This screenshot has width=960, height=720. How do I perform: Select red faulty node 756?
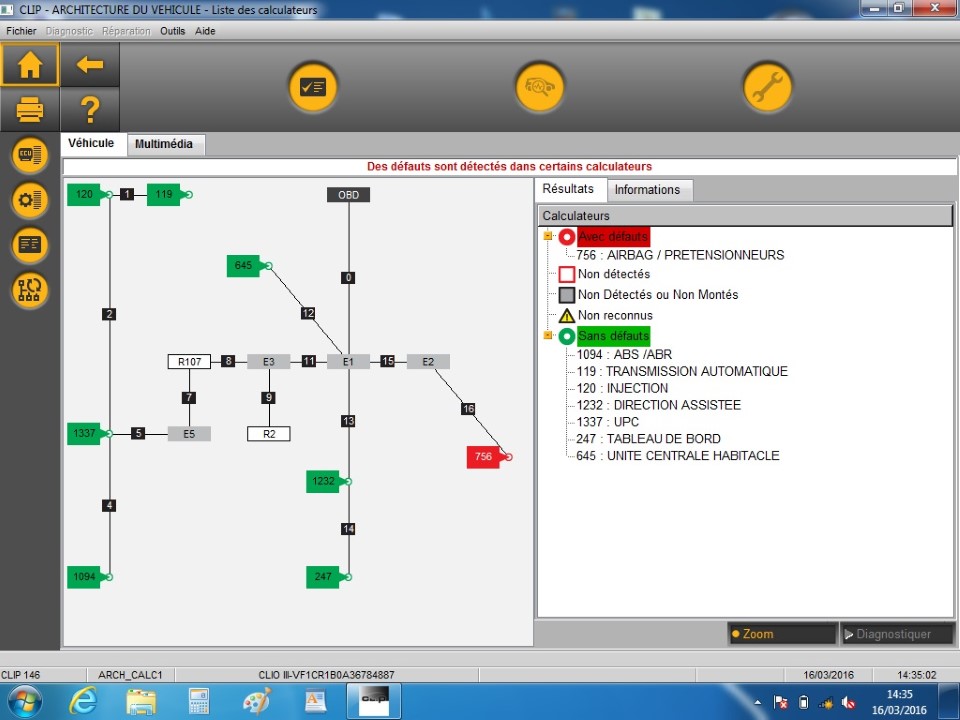pos(483,457)
